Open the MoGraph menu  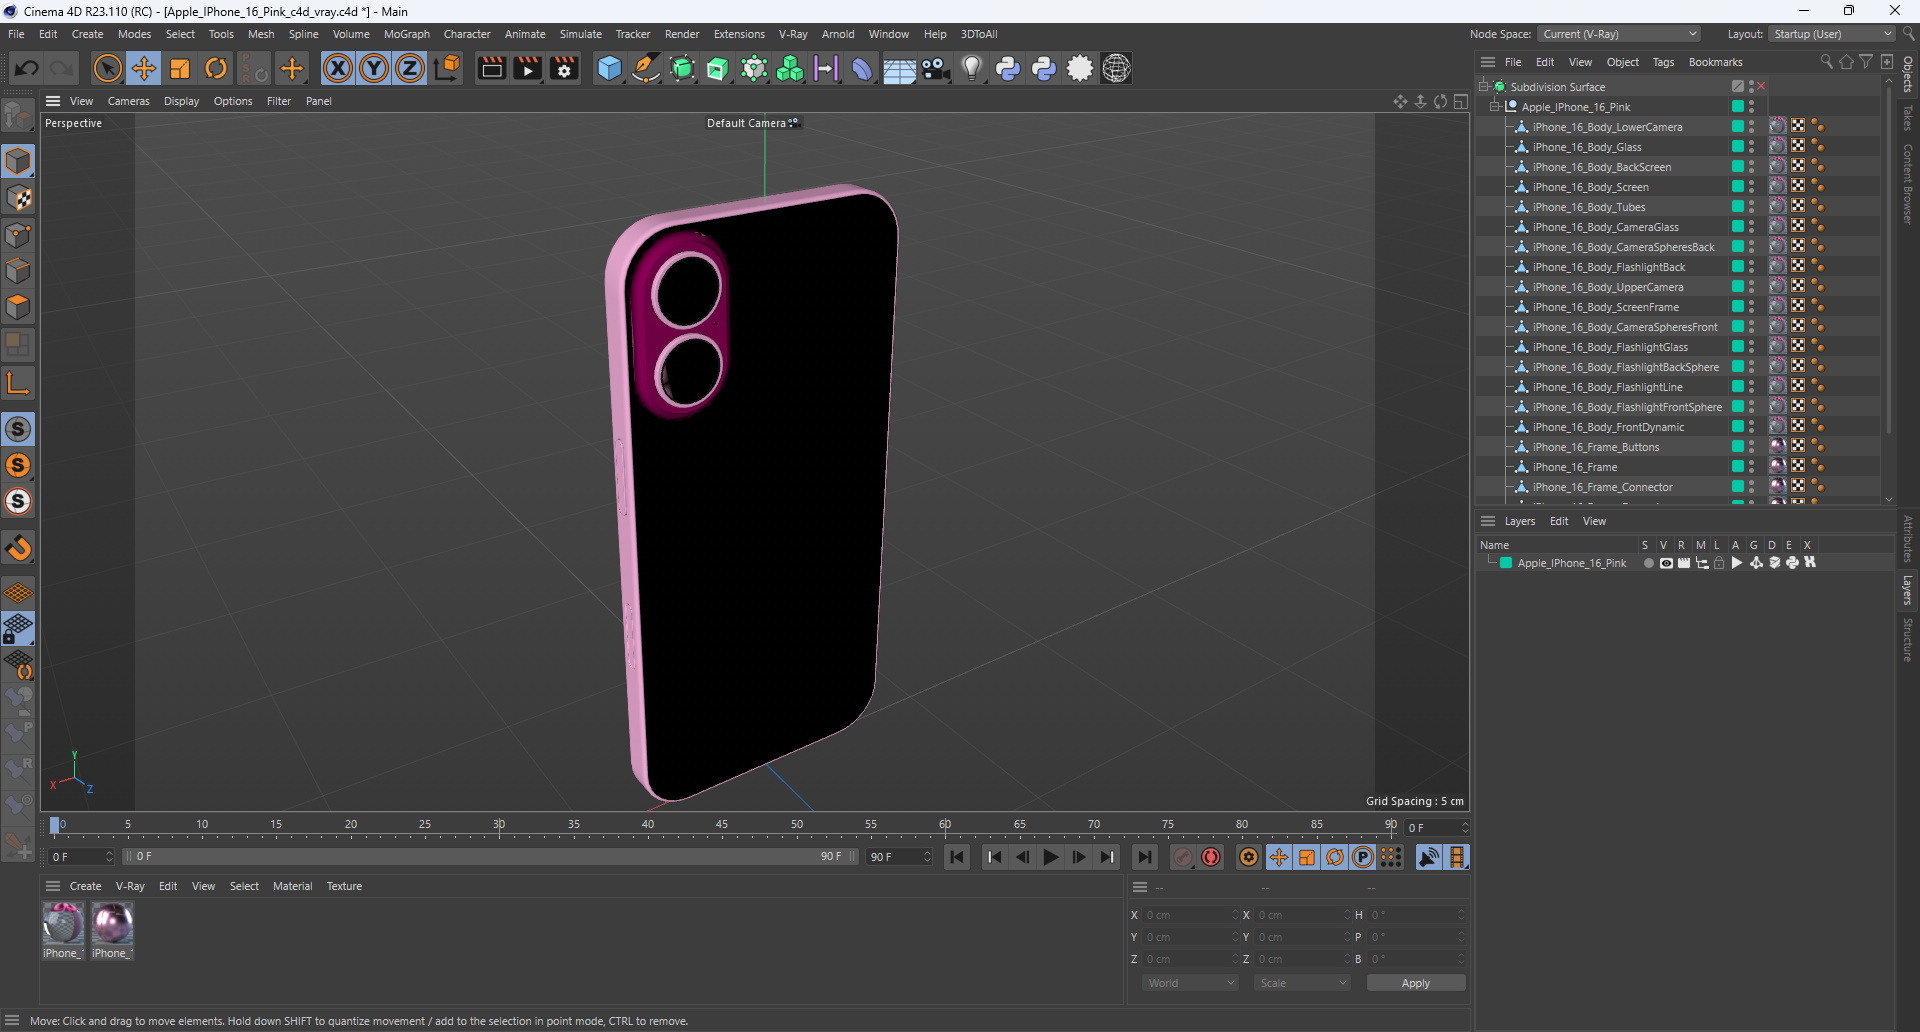pos(407,34)
